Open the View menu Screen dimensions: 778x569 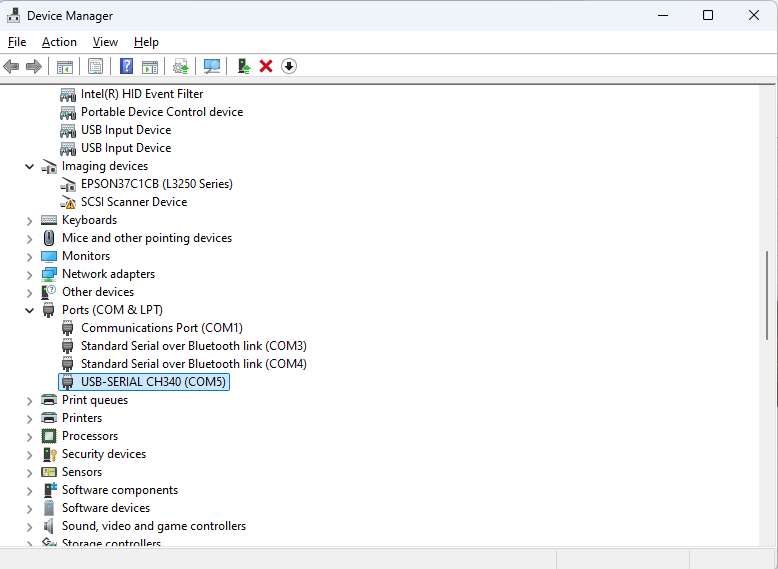(x=105, y=42)
